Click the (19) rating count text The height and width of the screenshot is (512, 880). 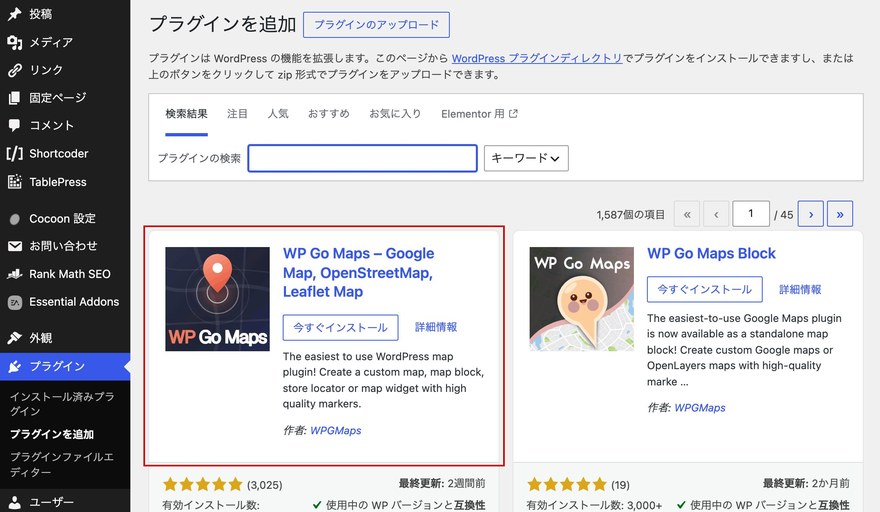tap(620, 484)
